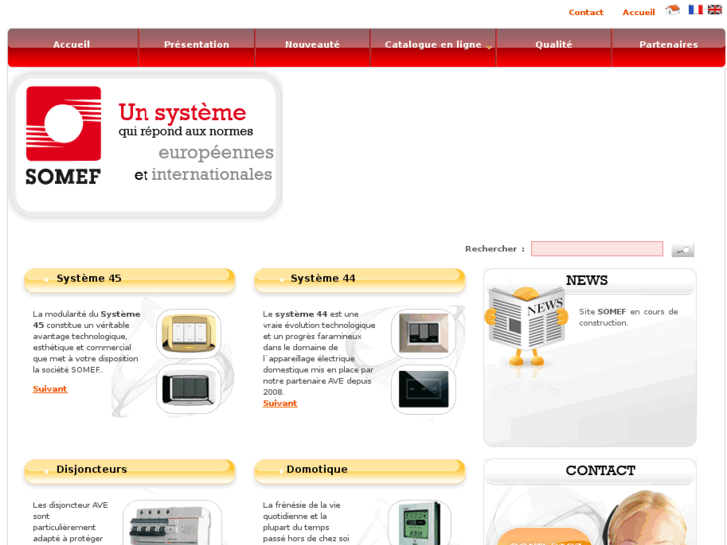727x545 pixels.
Task: Expand the Catalogue en ligne dropdown arrow
Action: point(489,47)
